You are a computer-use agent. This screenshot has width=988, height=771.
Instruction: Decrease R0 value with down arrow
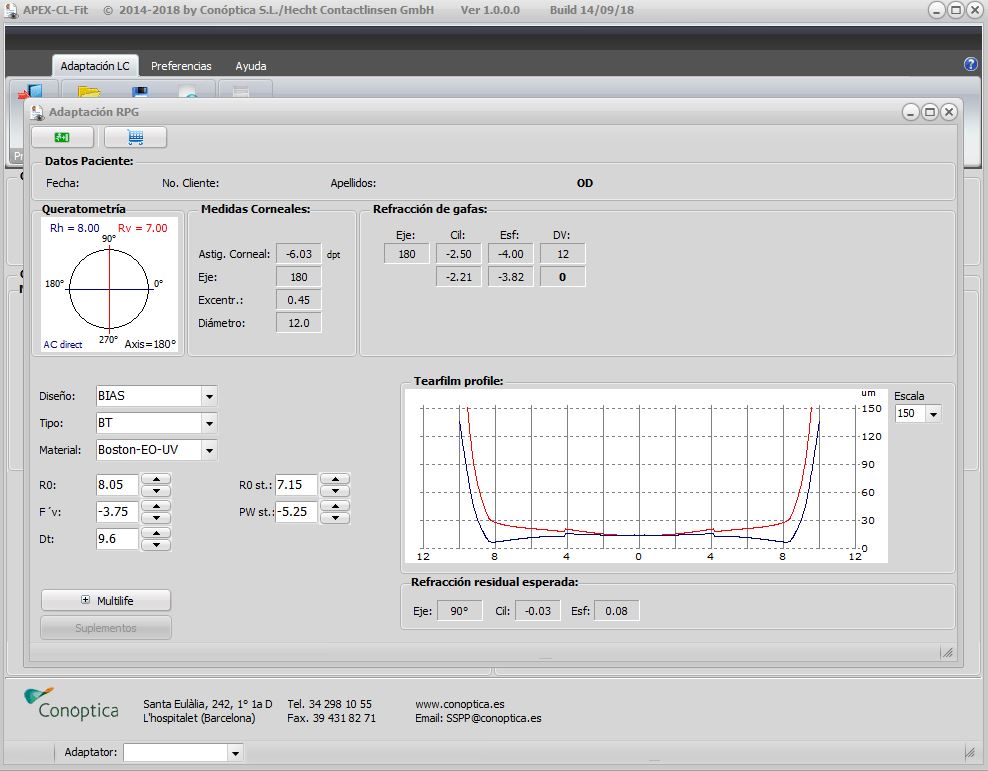point(156,491)
